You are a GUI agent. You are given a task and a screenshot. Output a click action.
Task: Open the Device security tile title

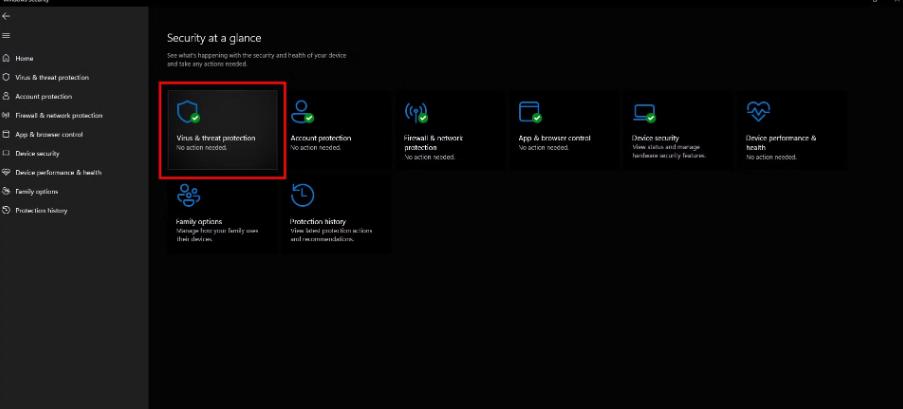click(655, 138)
